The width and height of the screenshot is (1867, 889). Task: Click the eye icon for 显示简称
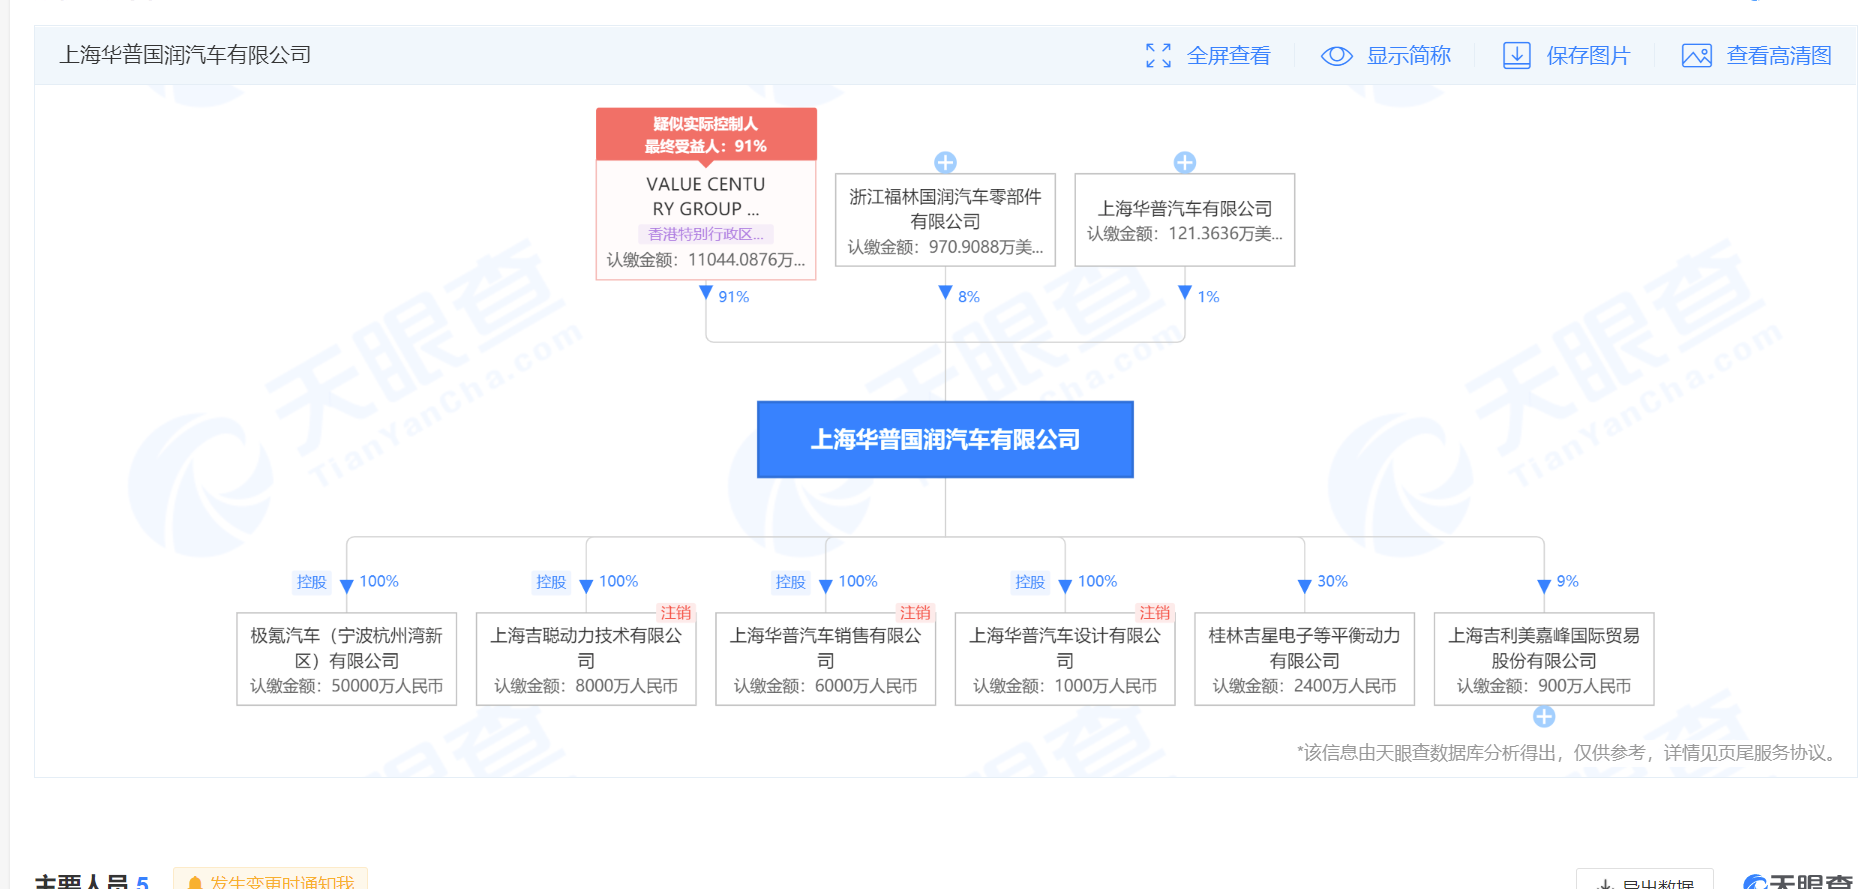click(1336, 56)
